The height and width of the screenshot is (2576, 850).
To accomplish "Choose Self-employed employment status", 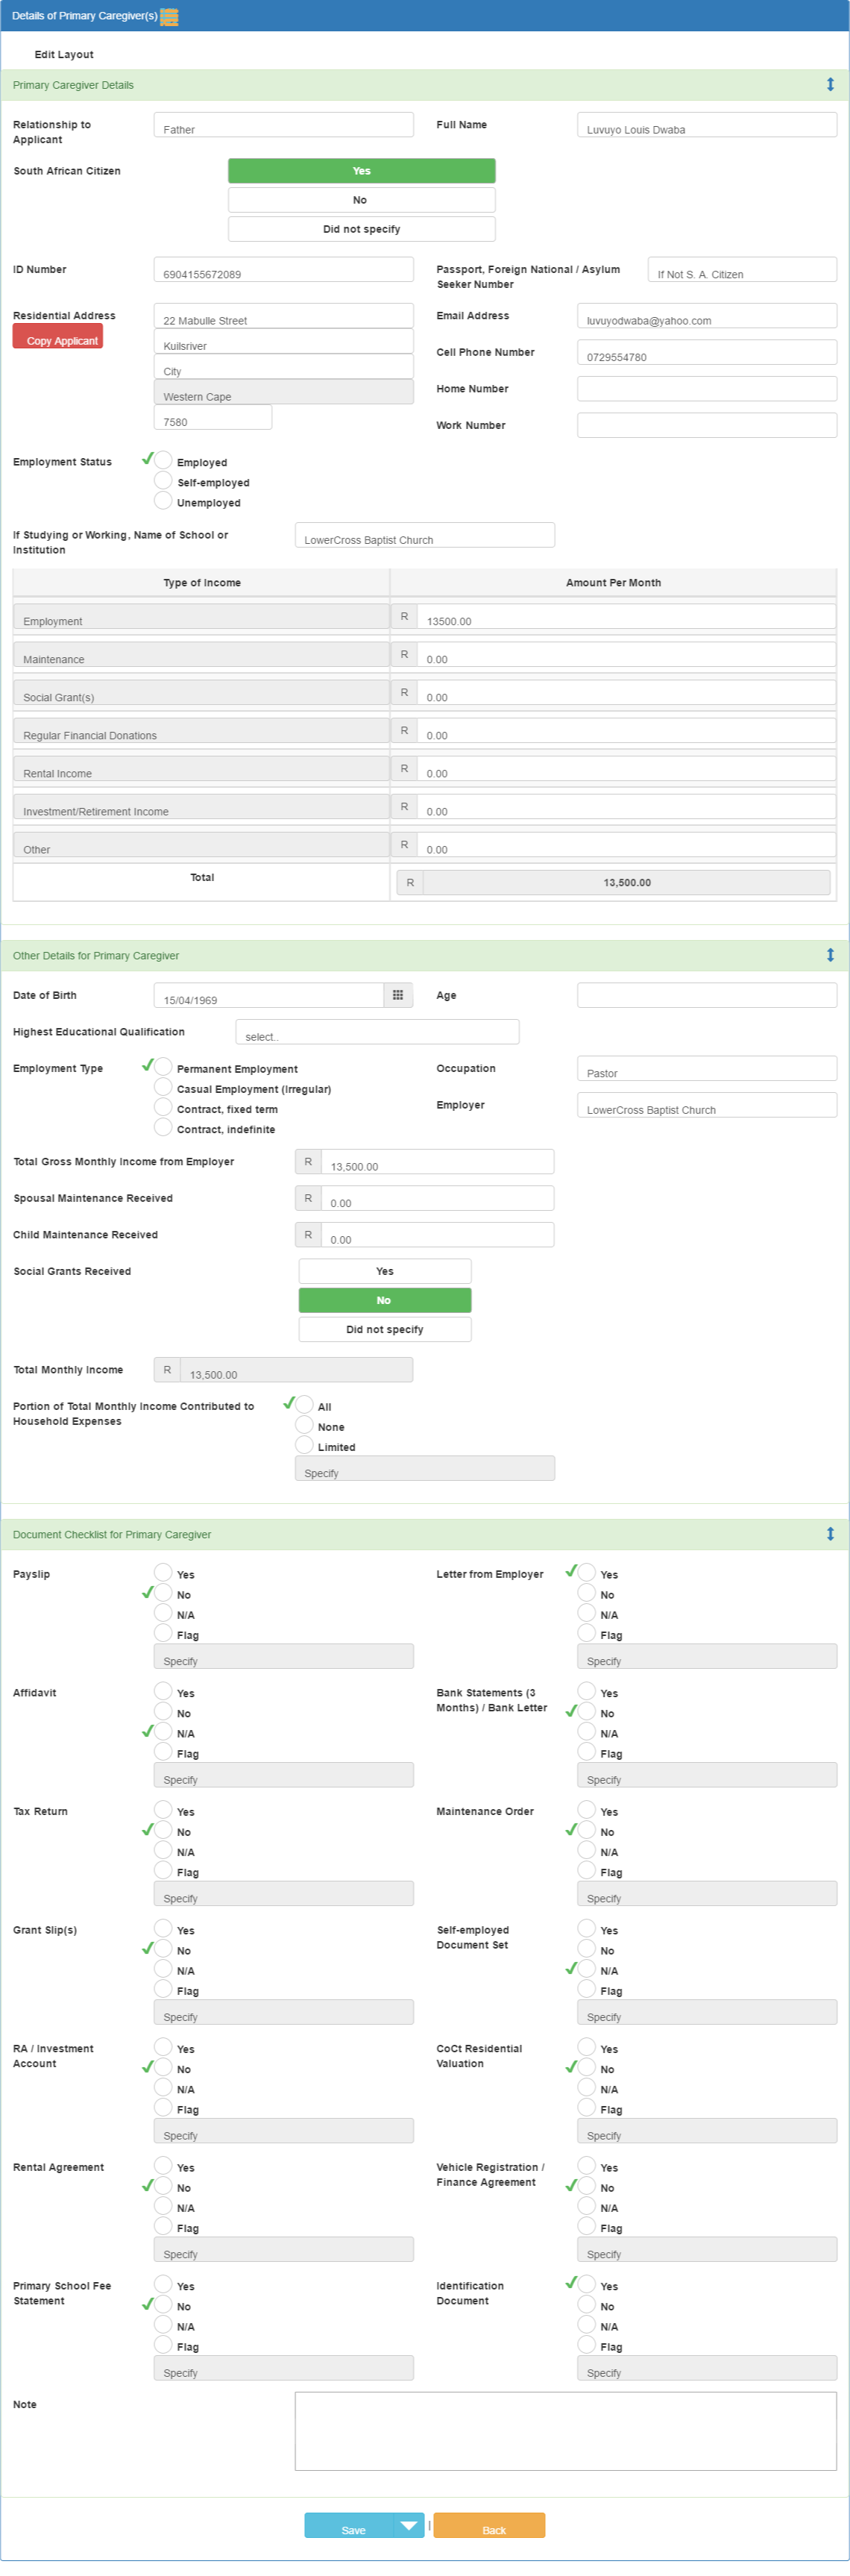I will click(x=163, y=480).
